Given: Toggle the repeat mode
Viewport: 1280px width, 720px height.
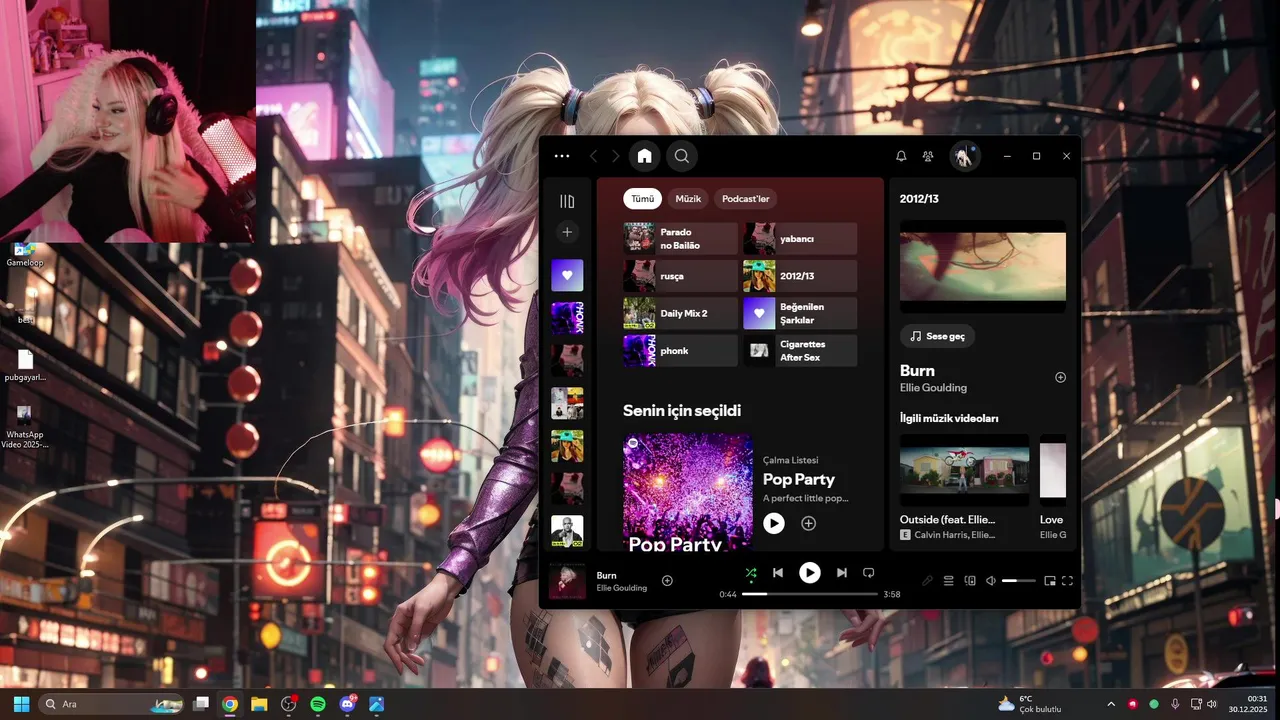Looking at the screenshot, I should tap(868, 573).
